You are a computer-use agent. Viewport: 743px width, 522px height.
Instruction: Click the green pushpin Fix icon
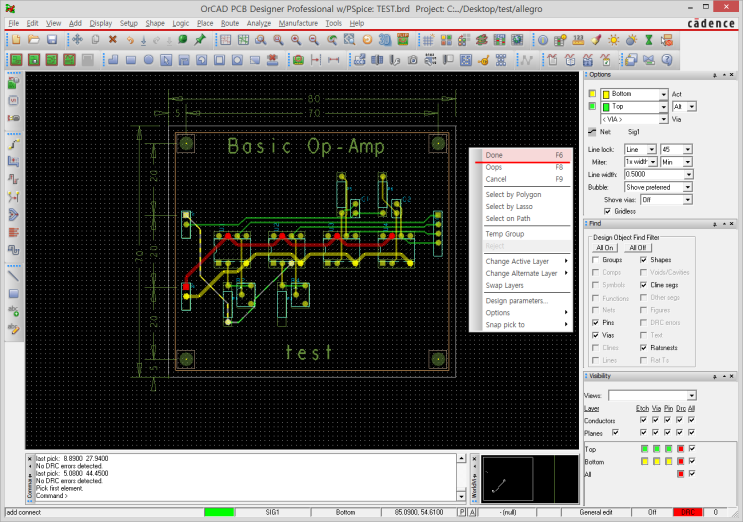point(200,39)
